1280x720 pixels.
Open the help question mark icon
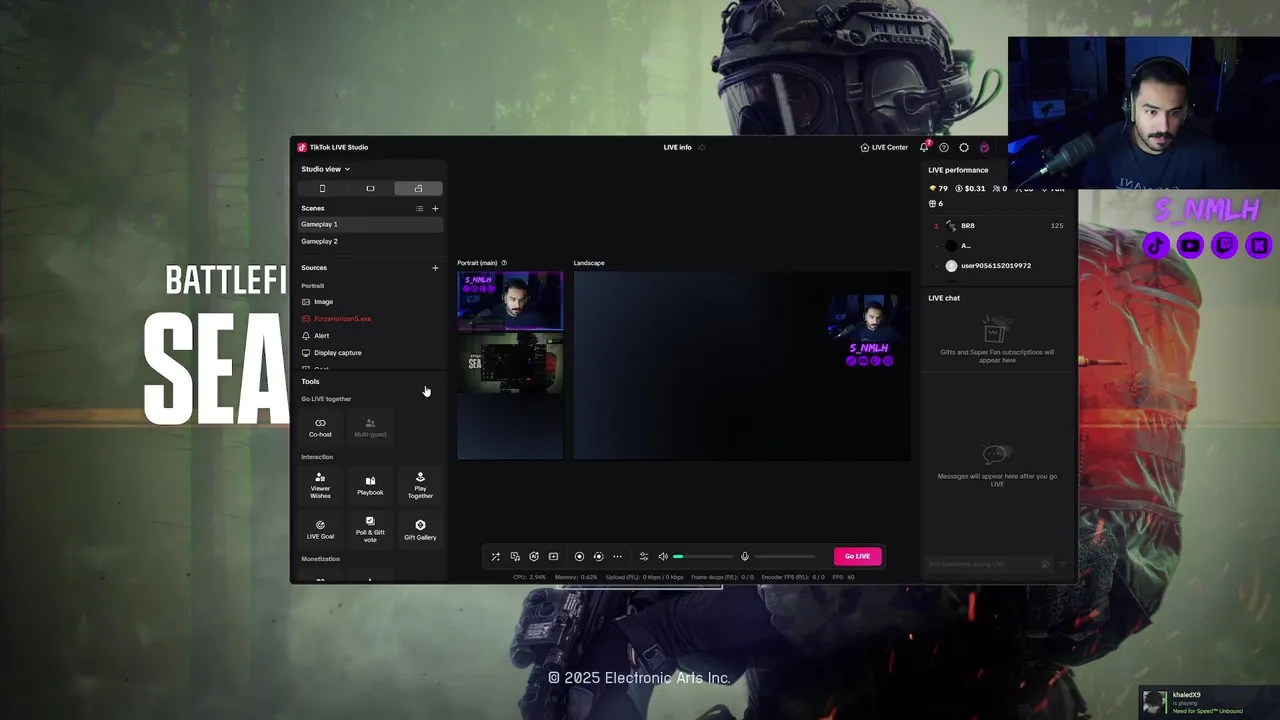point(944,147)
